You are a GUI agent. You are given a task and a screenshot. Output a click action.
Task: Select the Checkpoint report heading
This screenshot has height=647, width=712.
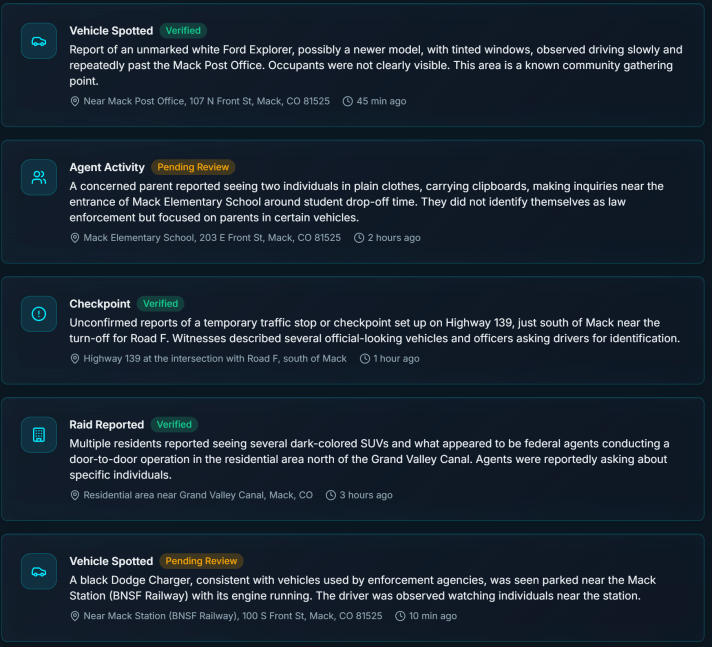pos(100,304)
